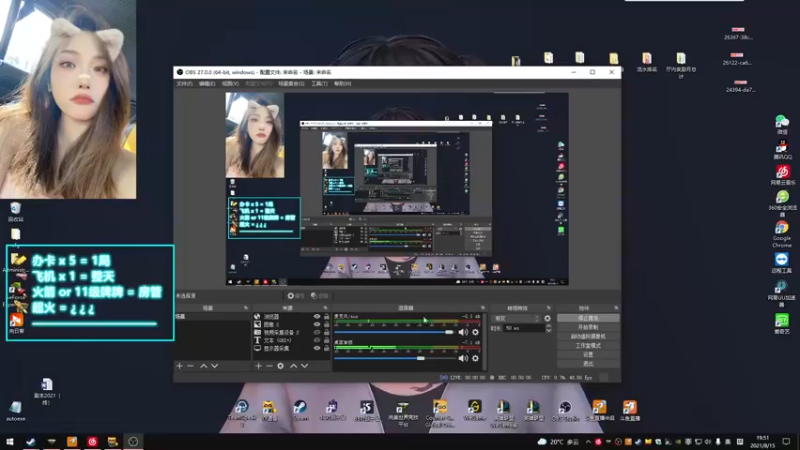Remove selected scene with minus icon
This screenshot has width=800, height=450.
[x=190, y=366]
